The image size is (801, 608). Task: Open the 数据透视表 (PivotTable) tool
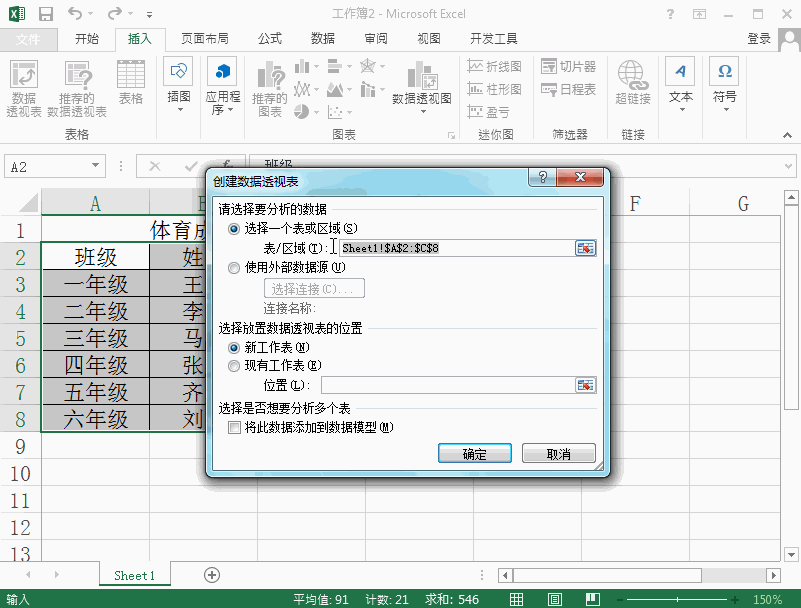point(22,88)
